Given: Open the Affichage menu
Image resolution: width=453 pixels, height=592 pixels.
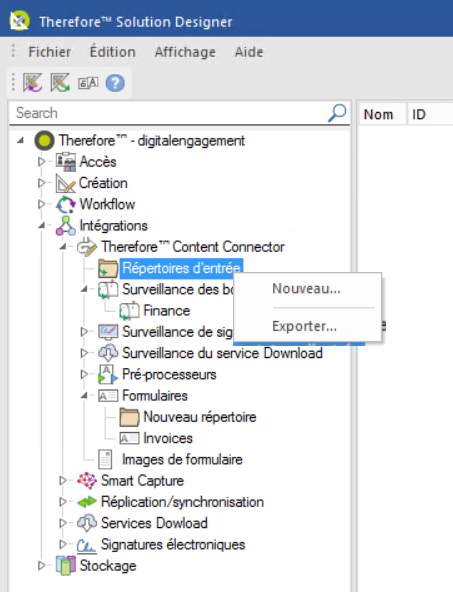Looking at the screenshot, I should (x=185, y=52).
